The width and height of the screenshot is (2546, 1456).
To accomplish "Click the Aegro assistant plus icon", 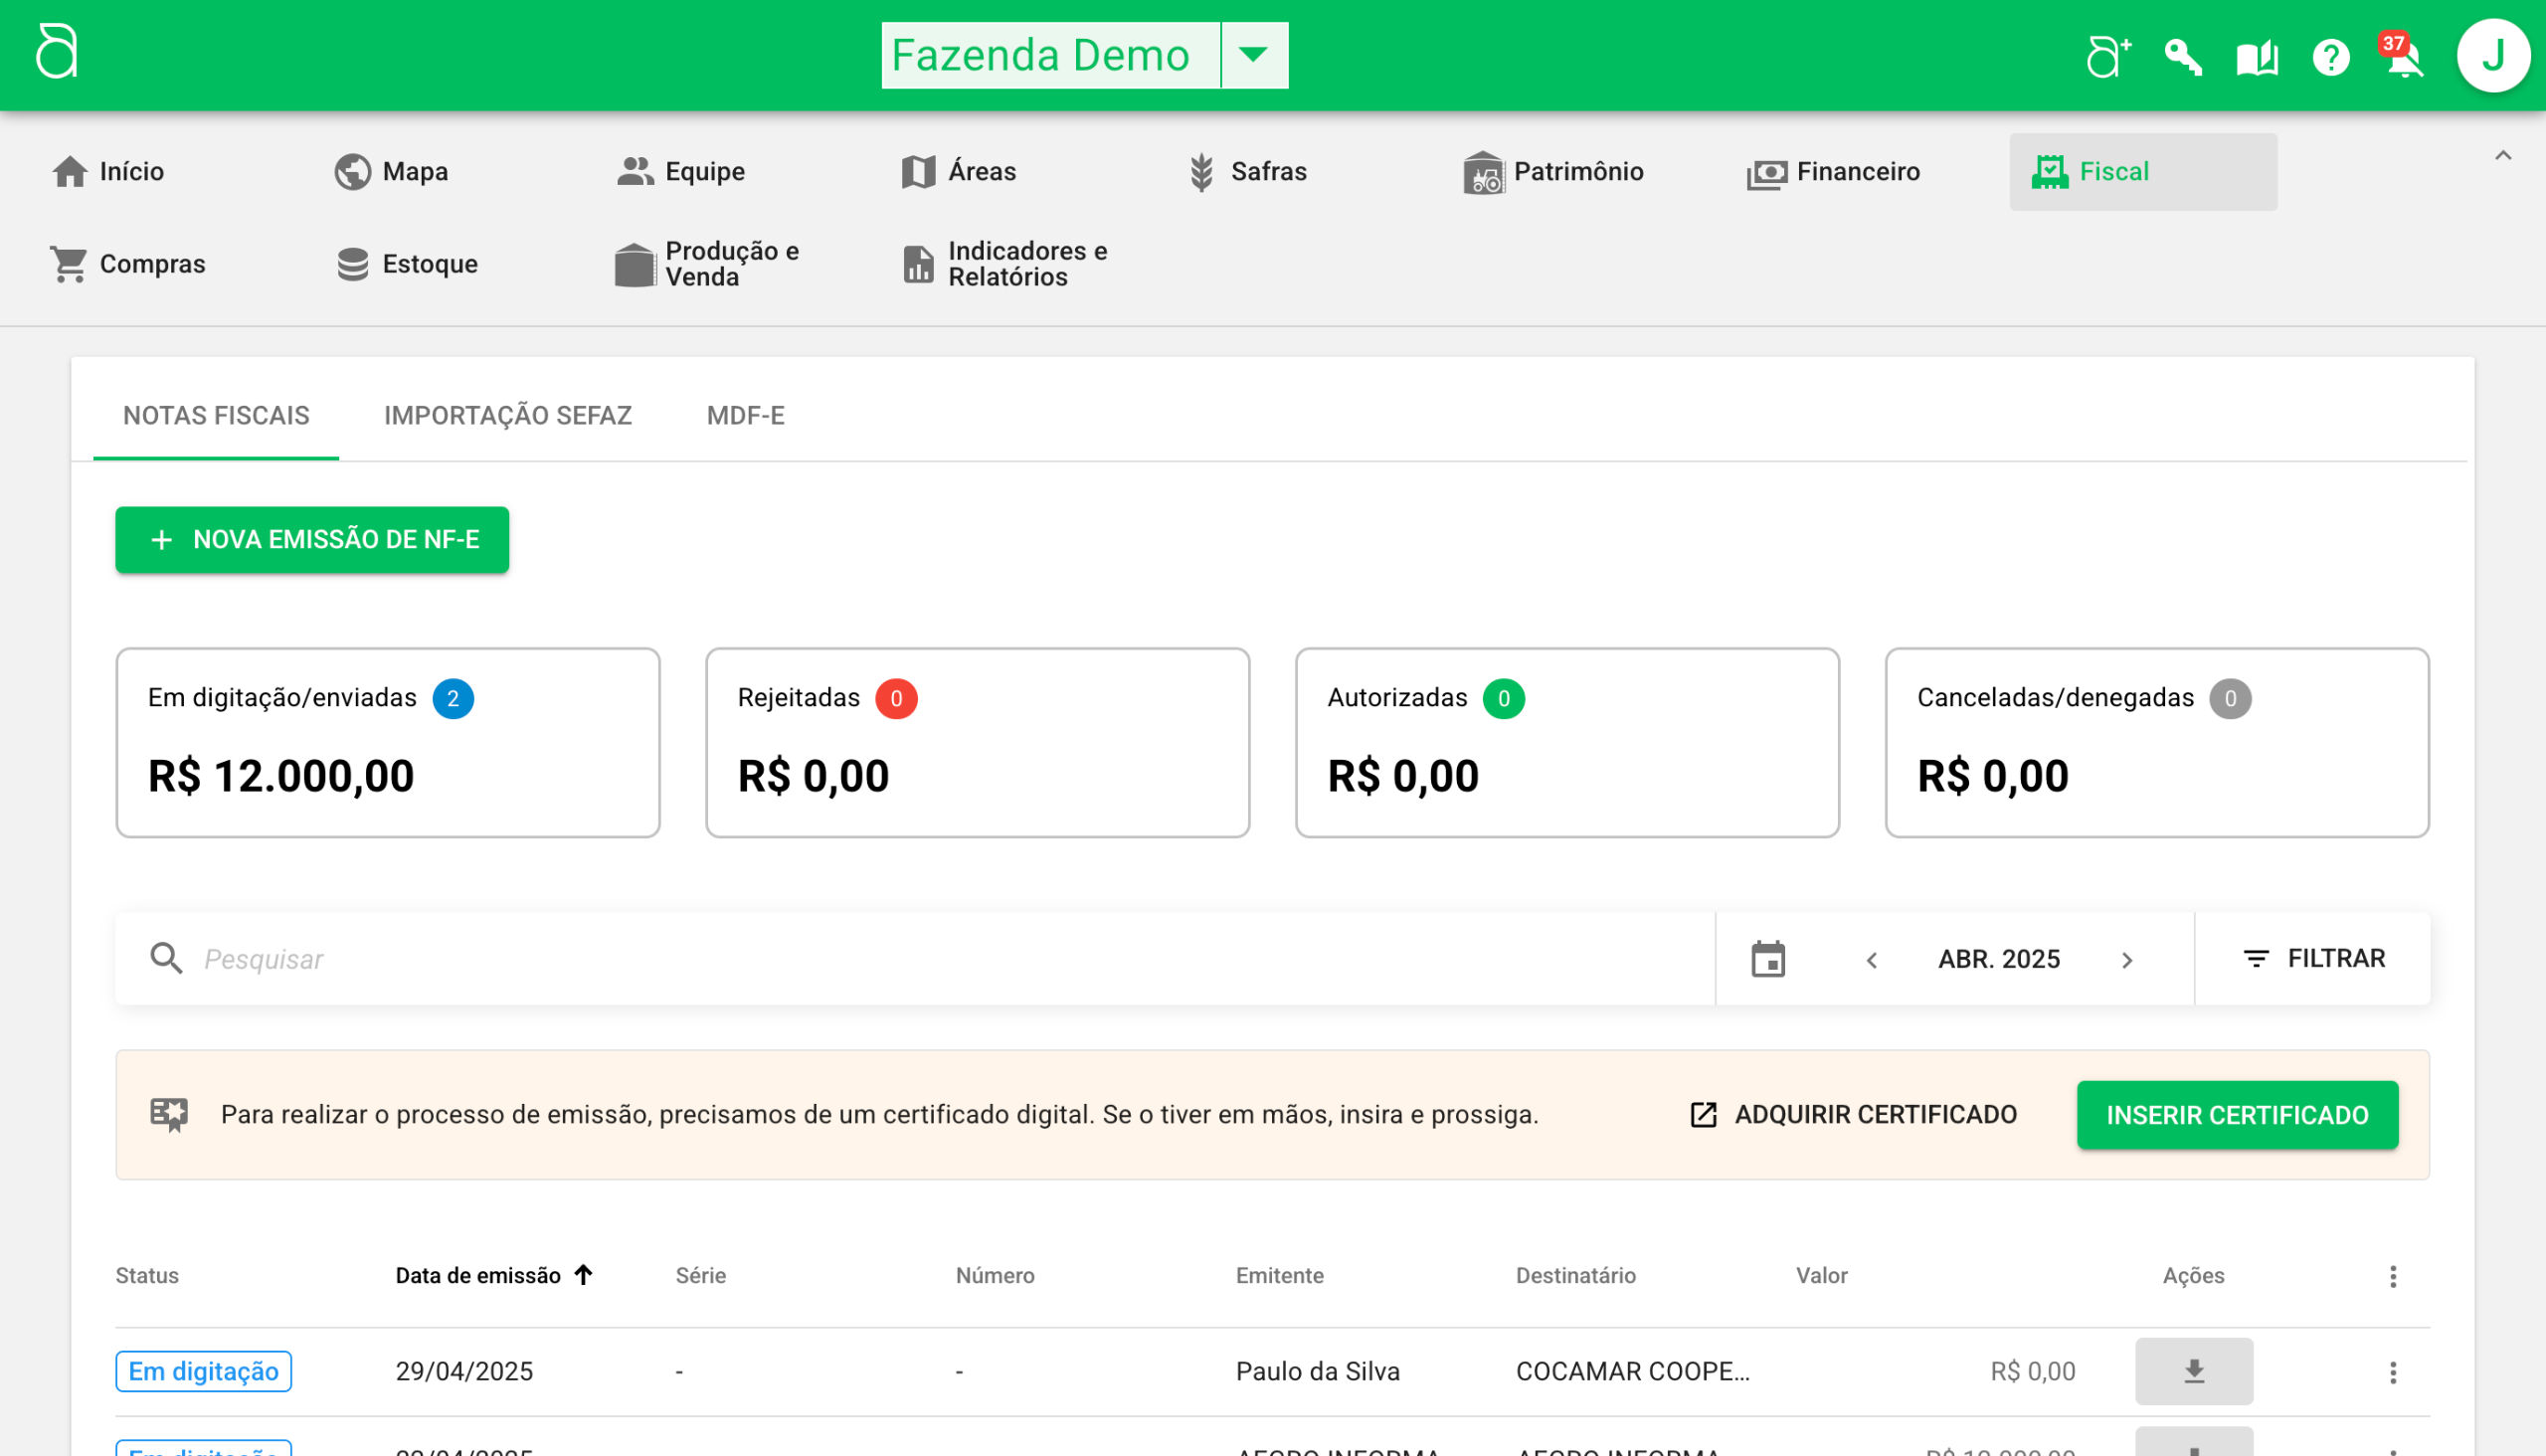I will tap(2107, 57).
